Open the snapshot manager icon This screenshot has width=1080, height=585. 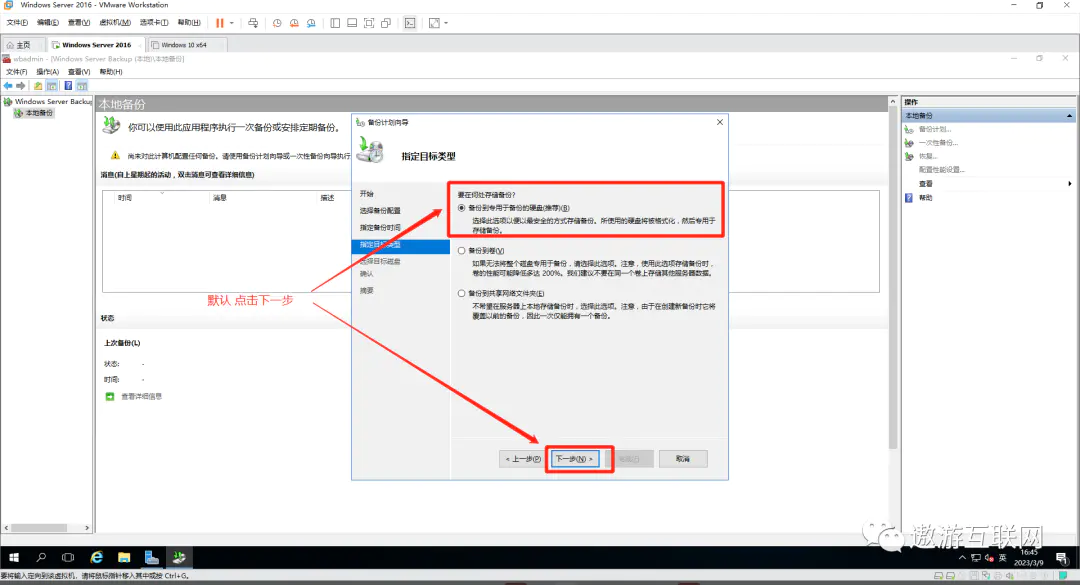(x=311, y=23)
